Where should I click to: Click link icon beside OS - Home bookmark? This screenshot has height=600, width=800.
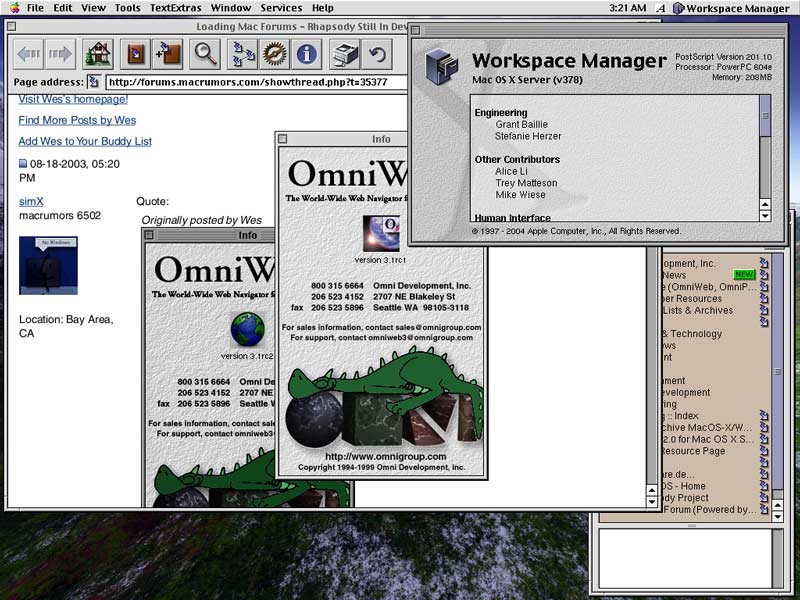763,486
